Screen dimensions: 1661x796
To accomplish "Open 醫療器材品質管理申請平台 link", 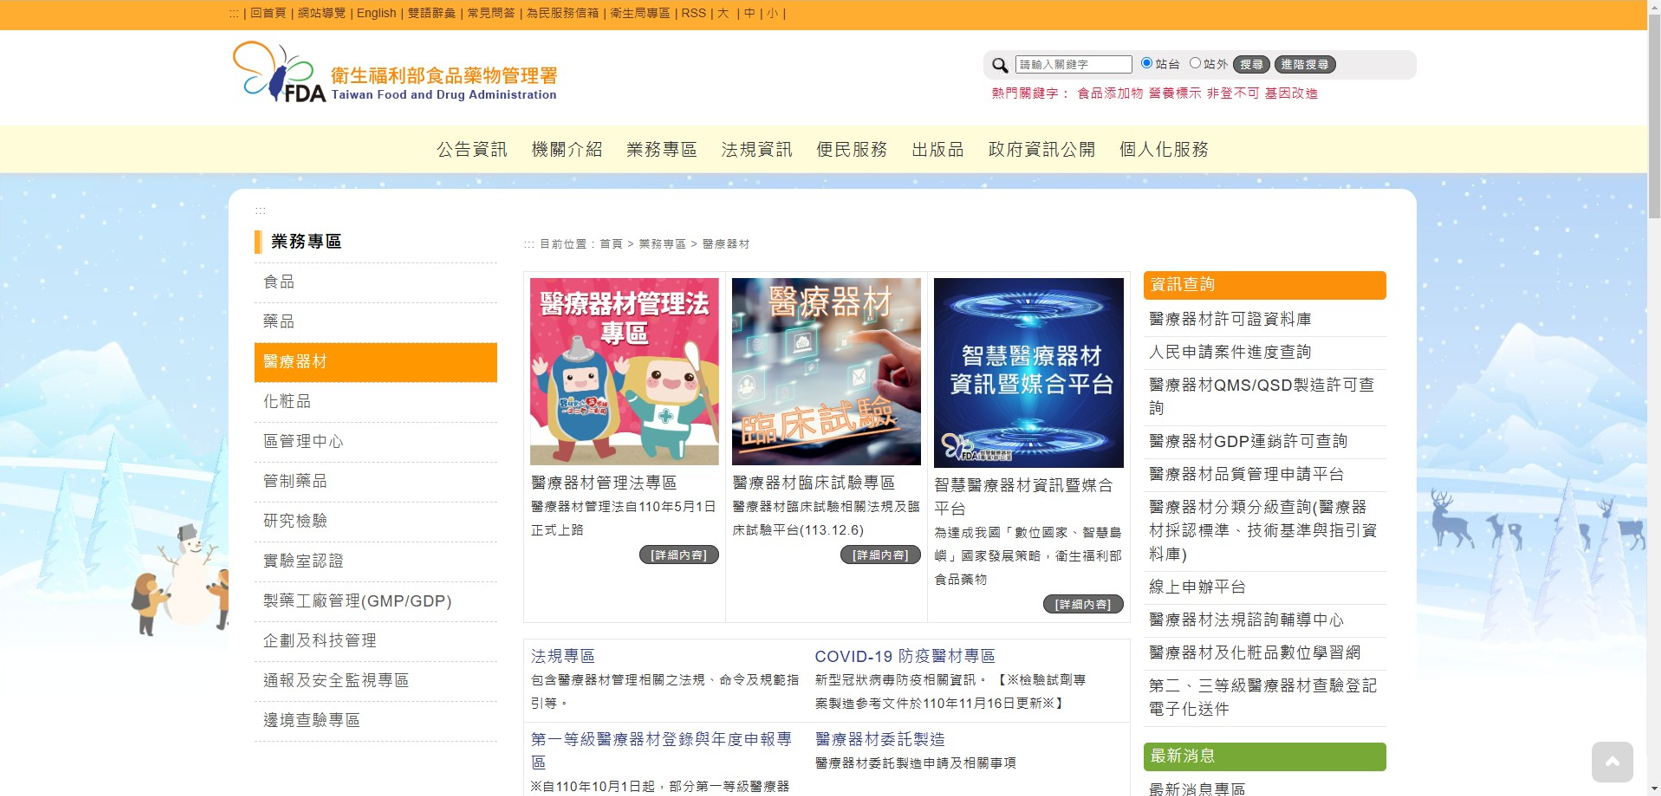I will tap(1247, 474).
